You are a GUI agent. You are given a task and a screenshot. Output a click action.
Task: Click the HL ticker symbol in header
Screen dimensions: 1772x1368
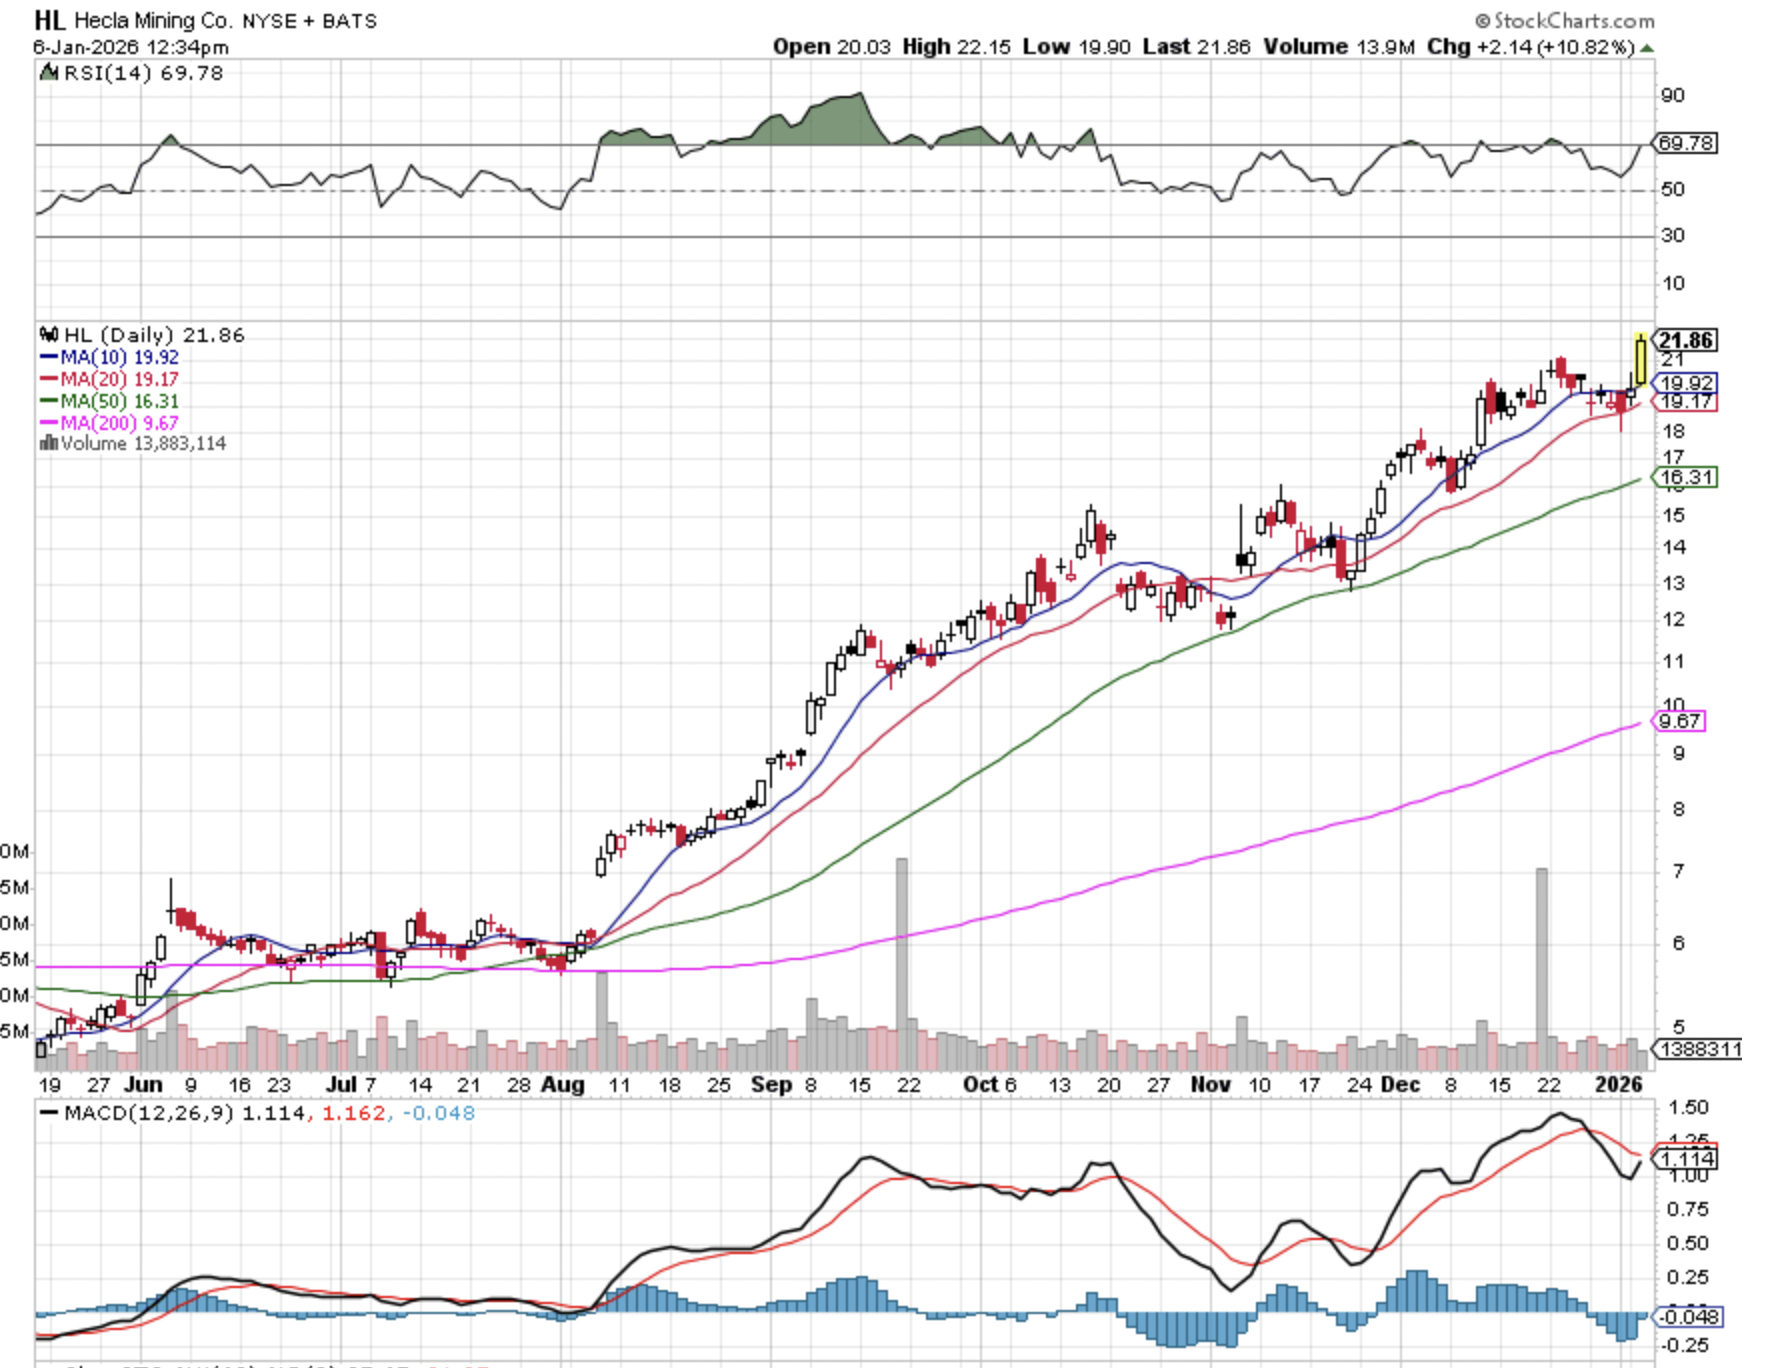(50, 20)
